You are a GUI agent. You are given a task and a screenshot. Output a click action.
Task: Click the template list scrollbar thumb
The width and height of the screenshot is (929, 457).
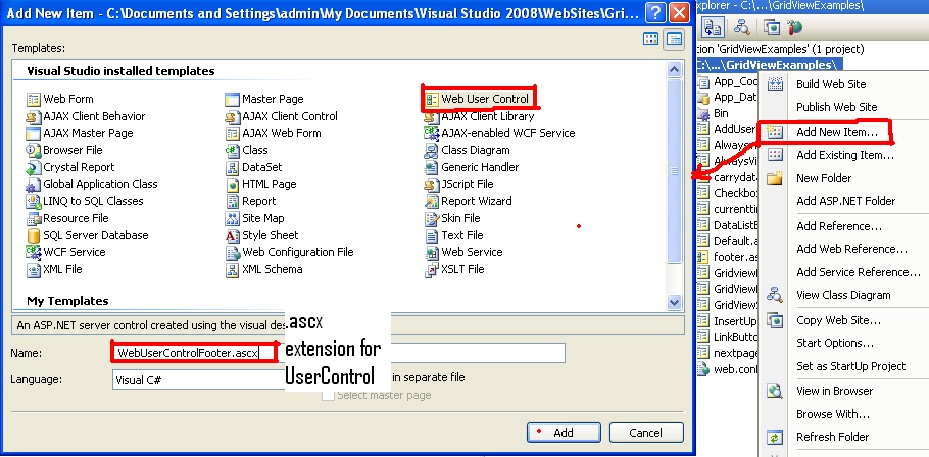pos(674,171)
